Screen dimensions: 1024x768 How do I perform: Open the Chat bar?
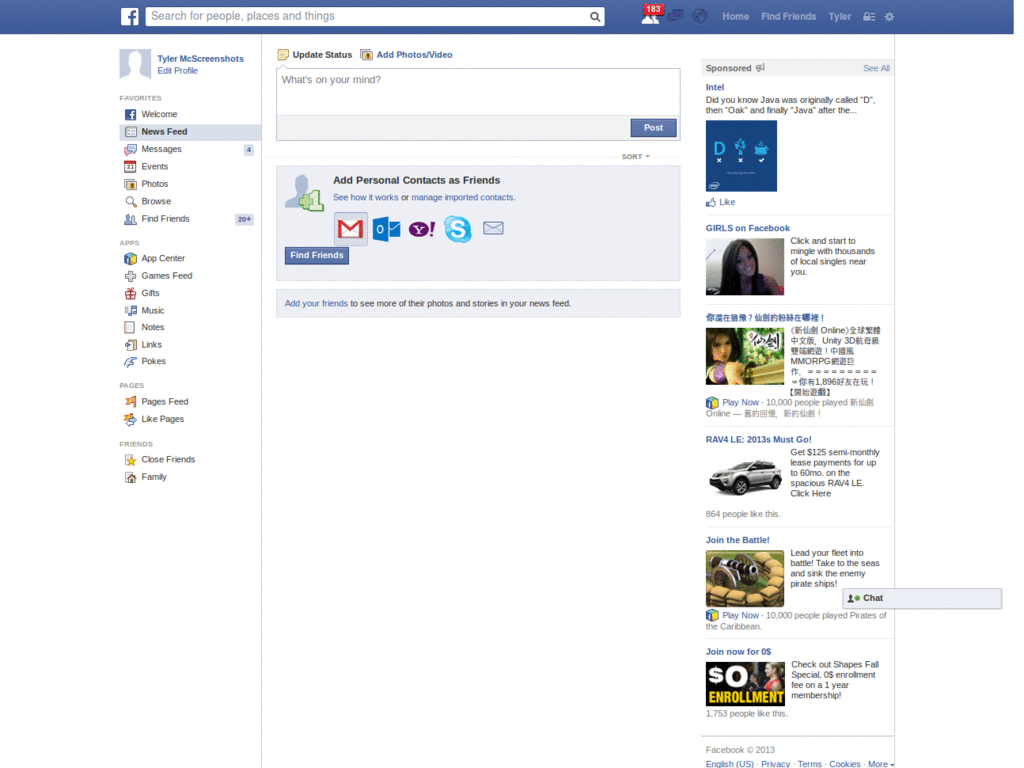coord(922,598)
